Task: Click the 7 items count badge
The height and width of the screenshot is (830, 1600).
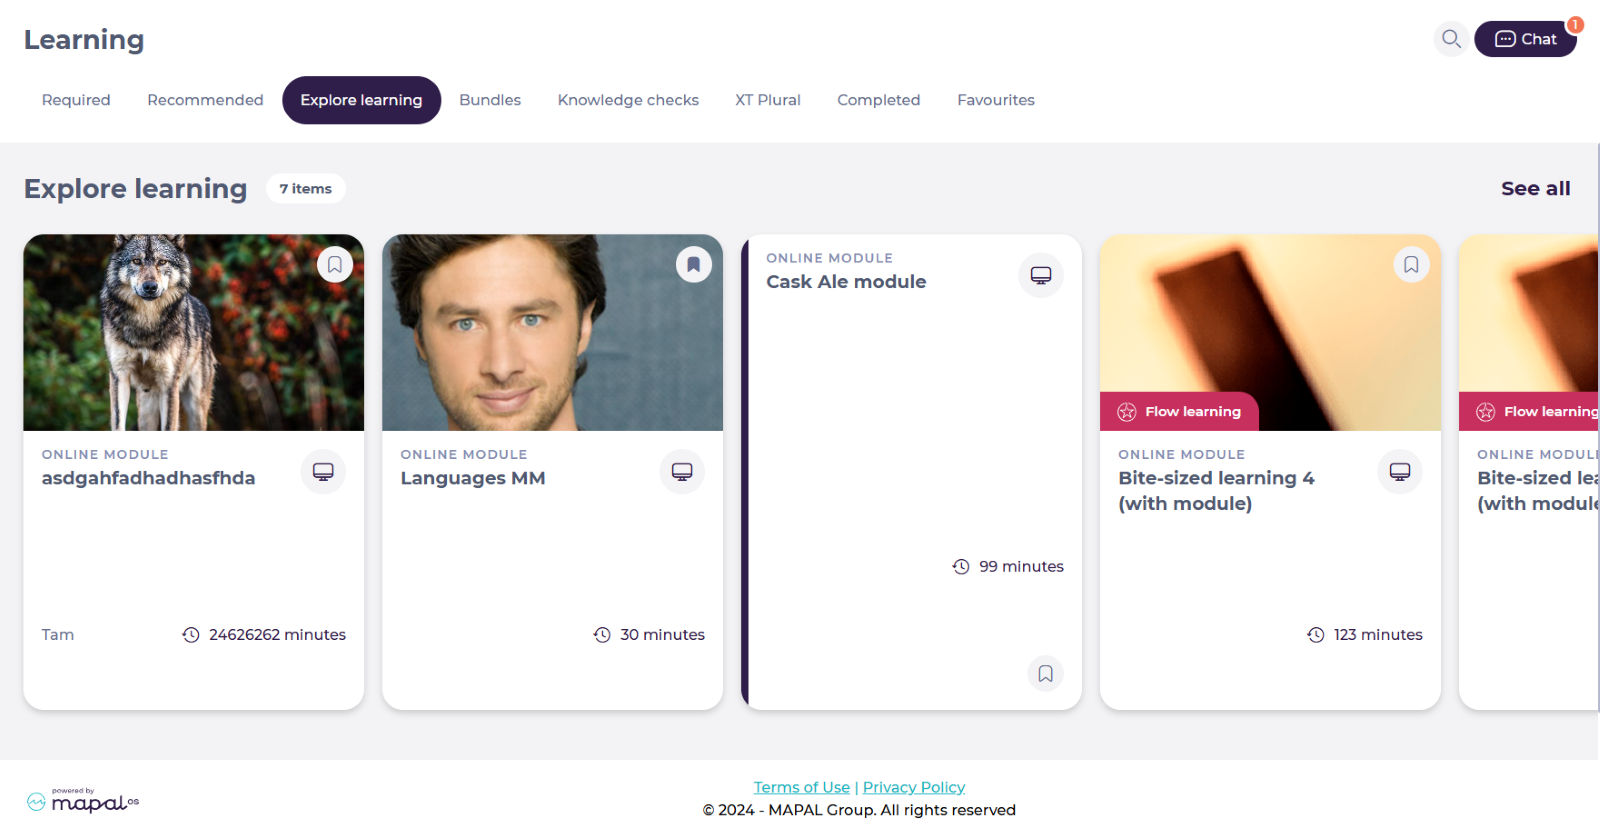Action: 306,188
